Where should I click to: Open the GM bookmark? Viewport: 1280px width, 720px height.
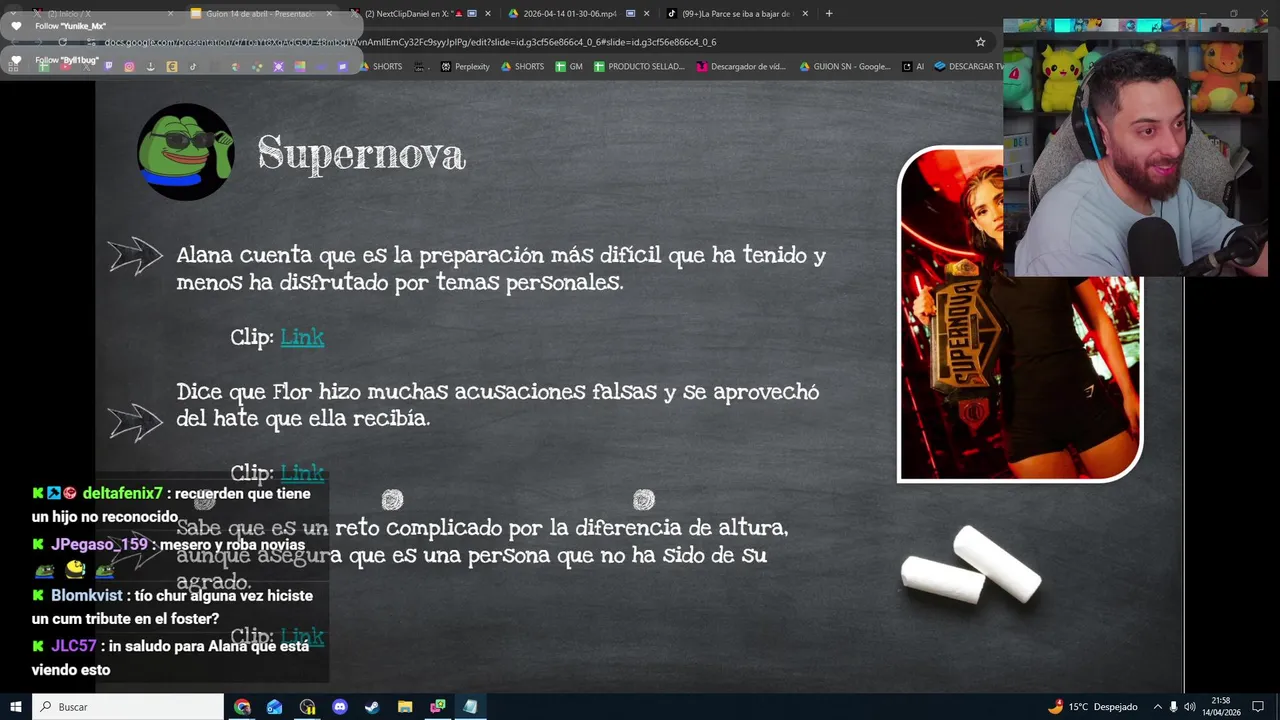[x=569, y=66]
